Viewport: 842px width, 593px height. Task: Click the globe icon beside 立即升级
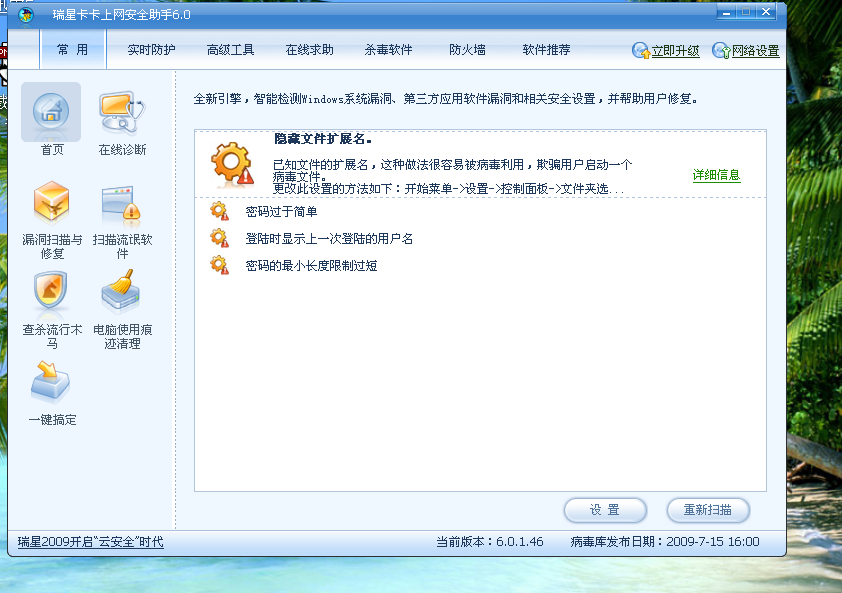tap(641, 50)
